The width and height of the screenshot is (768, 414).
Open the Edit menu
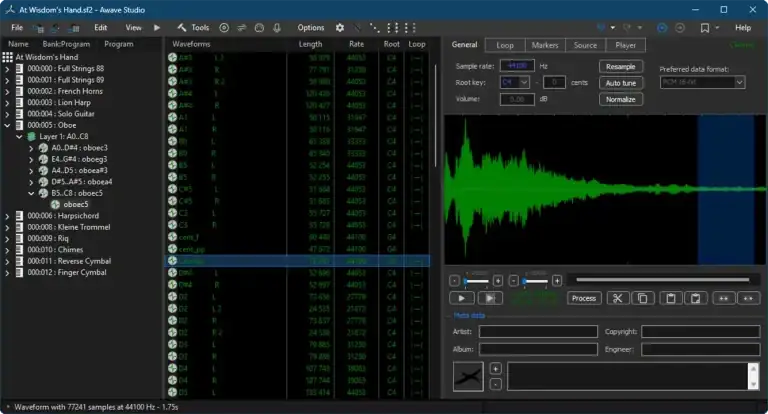click(x=101, y=28)
